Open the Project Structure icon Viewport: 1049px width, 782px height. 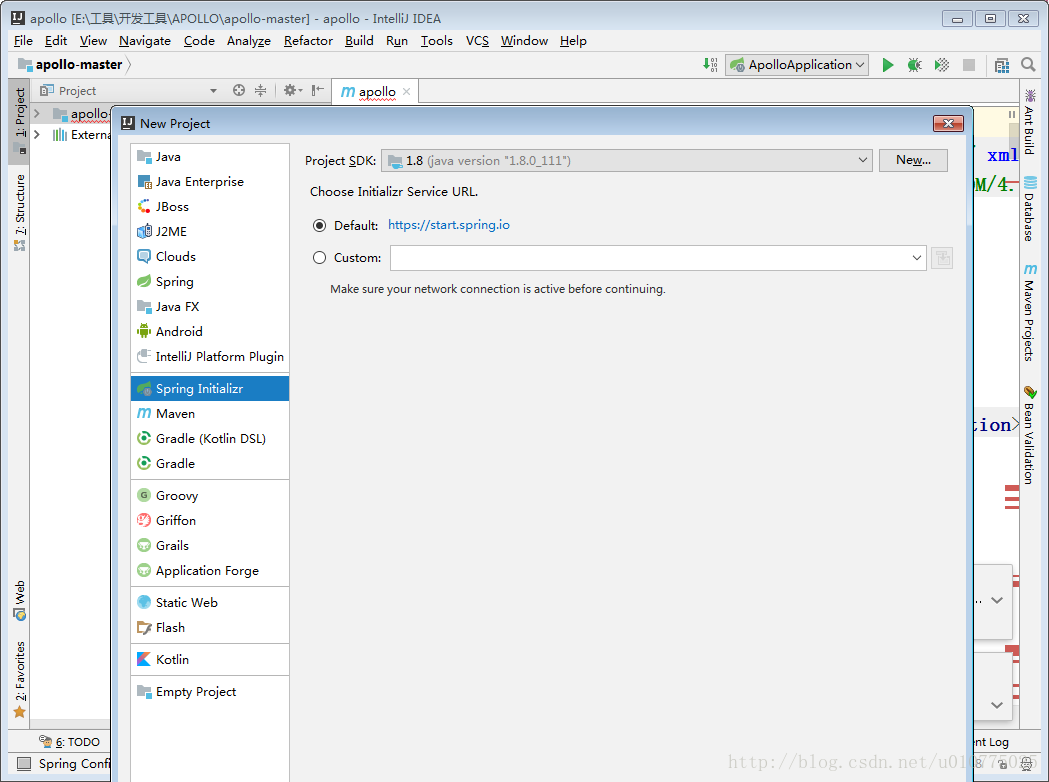(1002, 65)
